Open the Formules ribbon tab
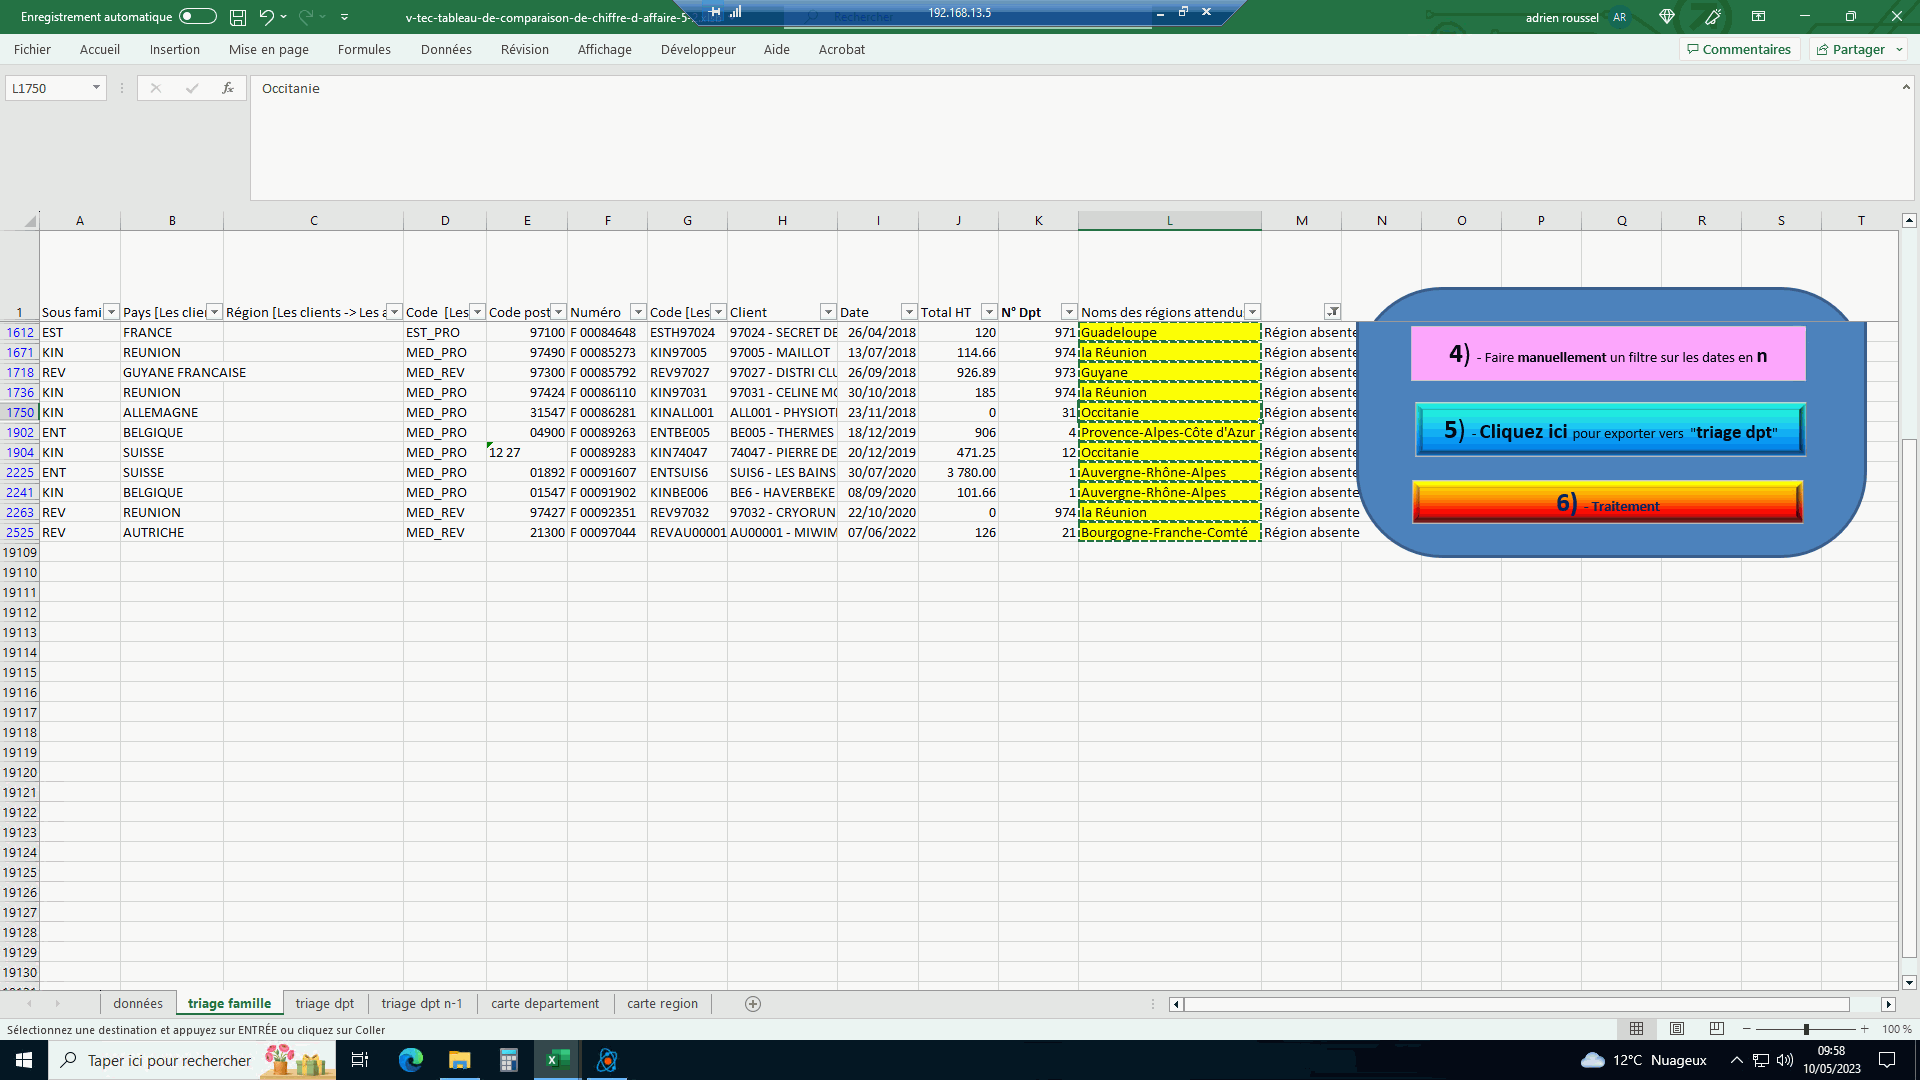 tap(364, 49)
